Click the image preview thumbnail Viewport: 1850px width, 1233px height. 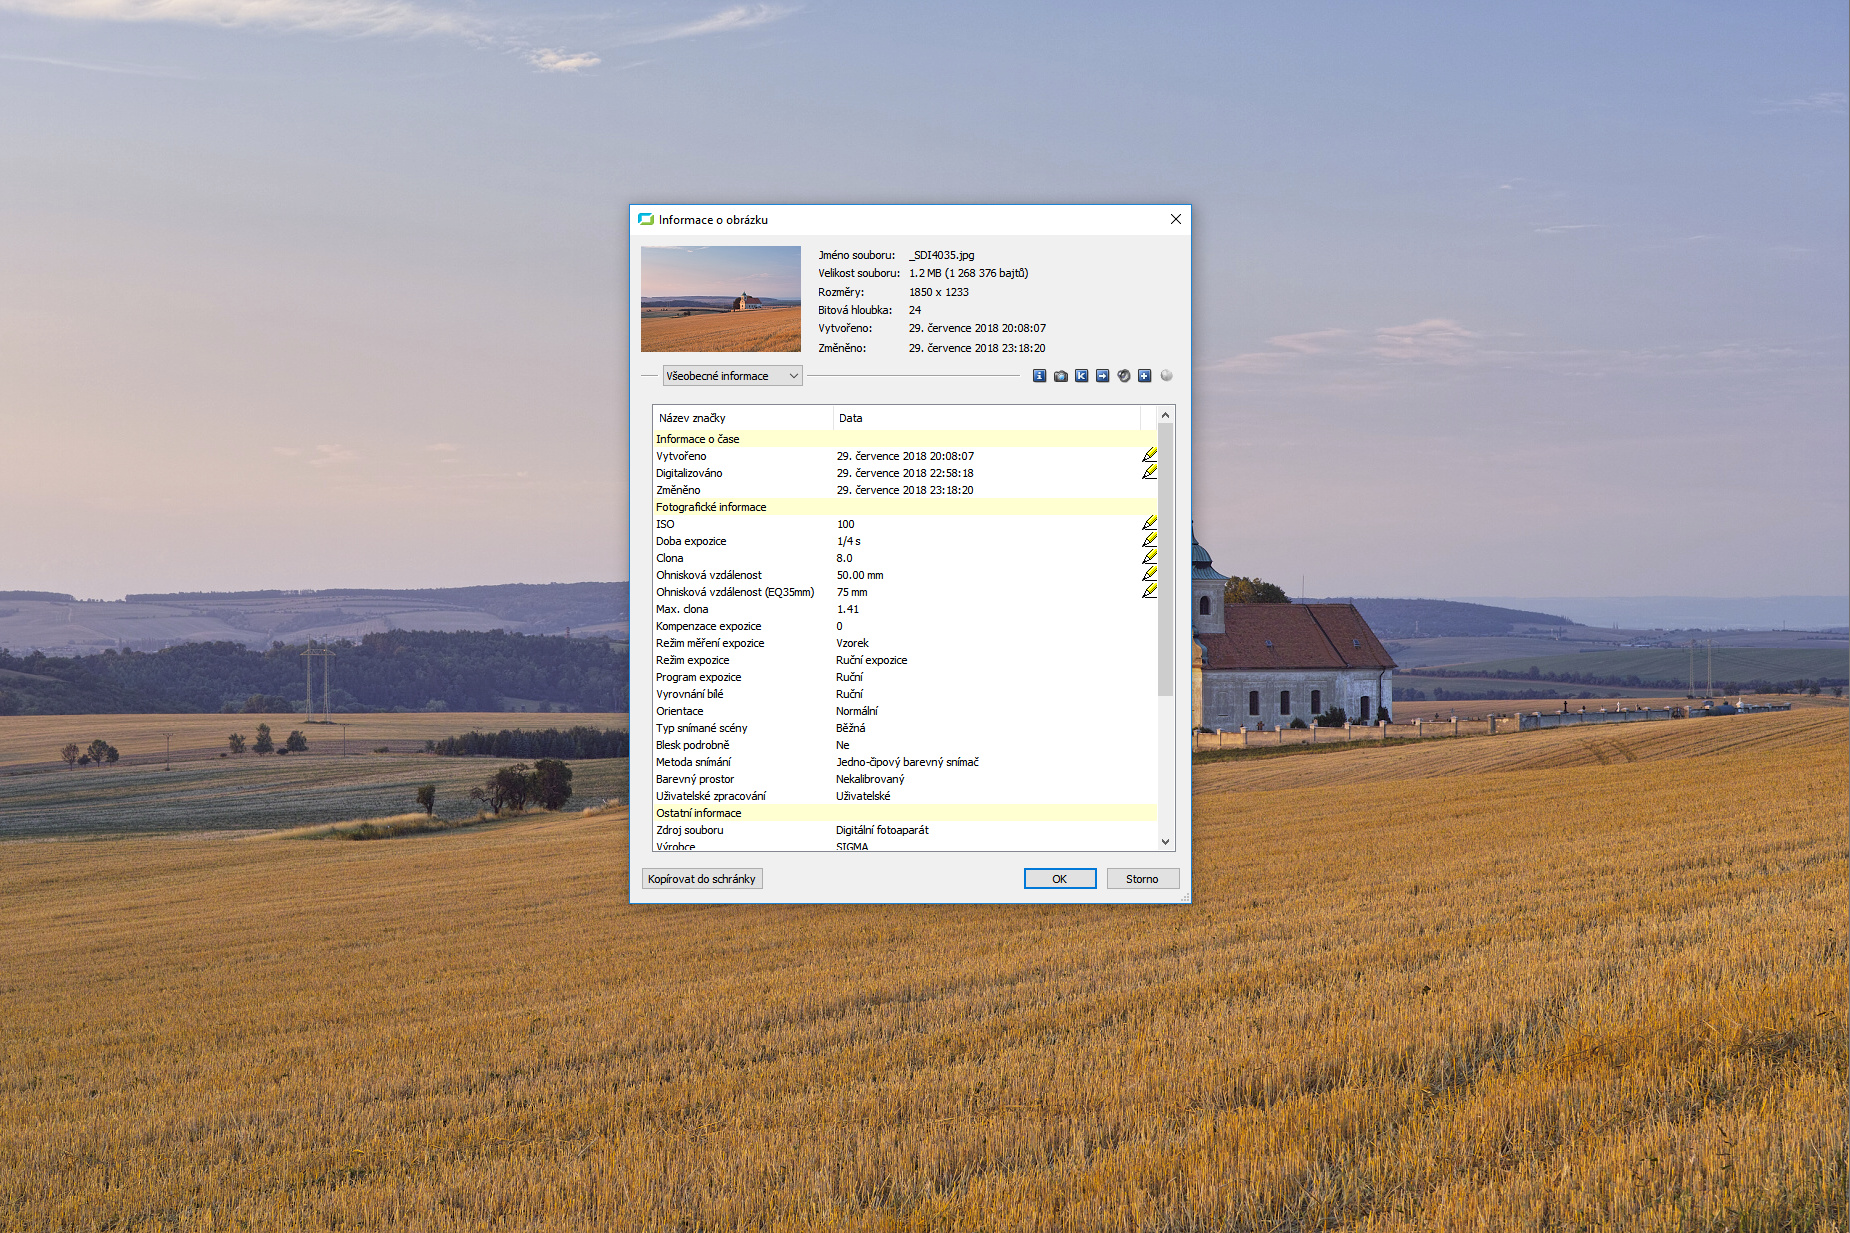pyautogui.click(x=720, y=299)
